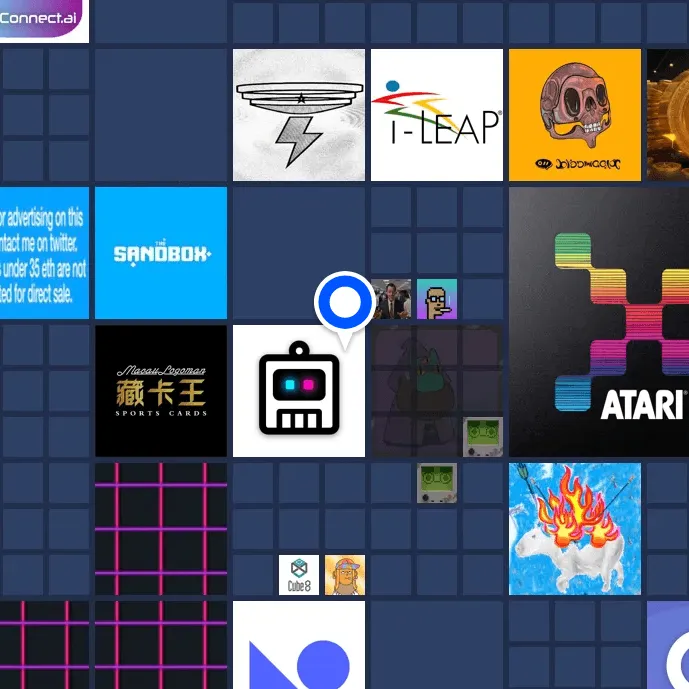The image size is (689, 689).
Task: Click the Connect.ai logo tile
Action: (44, 22)
